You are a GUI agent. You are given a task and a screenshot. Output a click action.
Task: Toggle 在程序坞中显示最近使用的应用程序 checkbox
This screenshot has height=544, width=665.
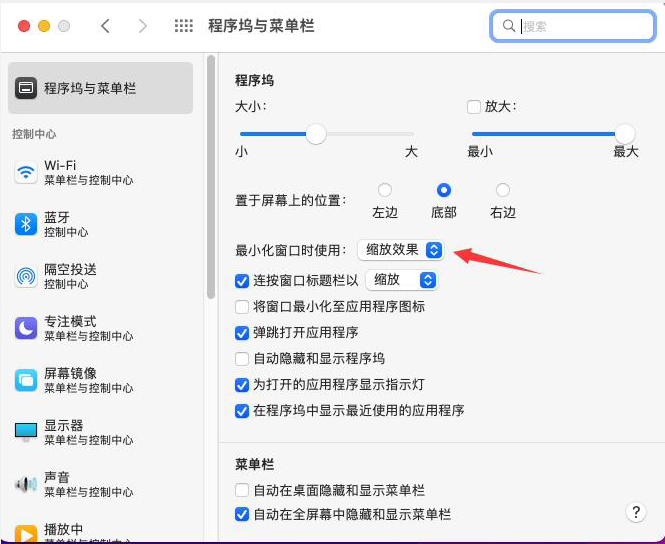click(242, 411)
